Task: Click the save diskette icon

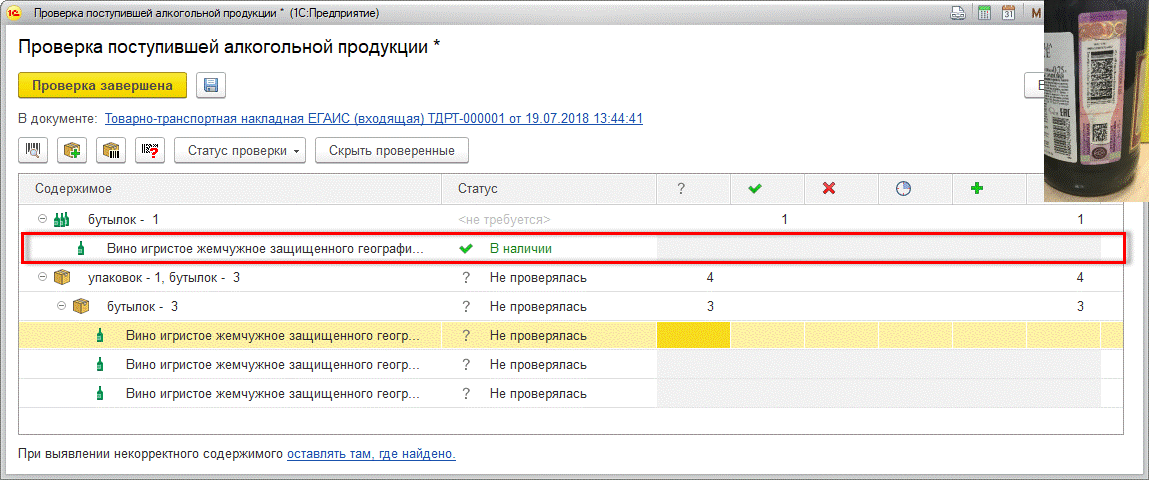Action: [211, 86]
